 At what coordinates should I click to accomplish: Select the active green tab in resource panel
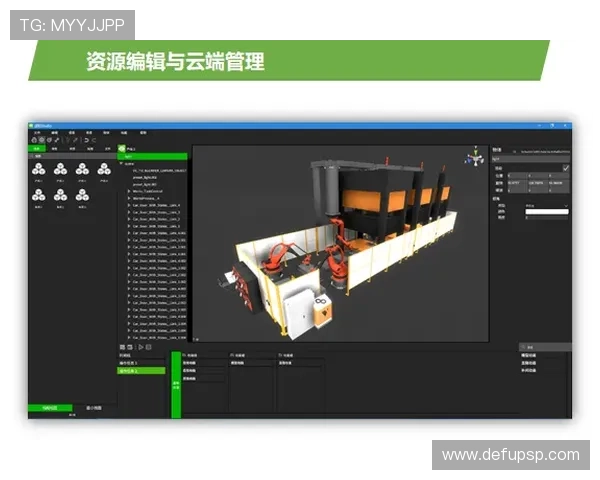[x=37, y=149]
